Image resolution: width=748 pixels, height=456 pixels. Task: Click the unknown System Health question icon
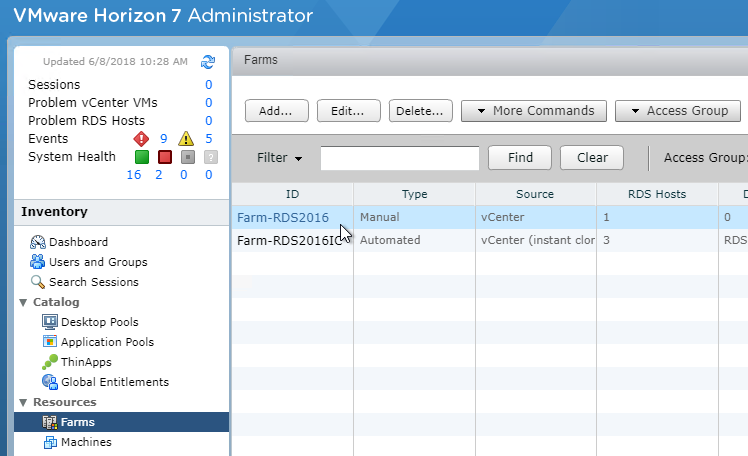(x=211, y=157)
